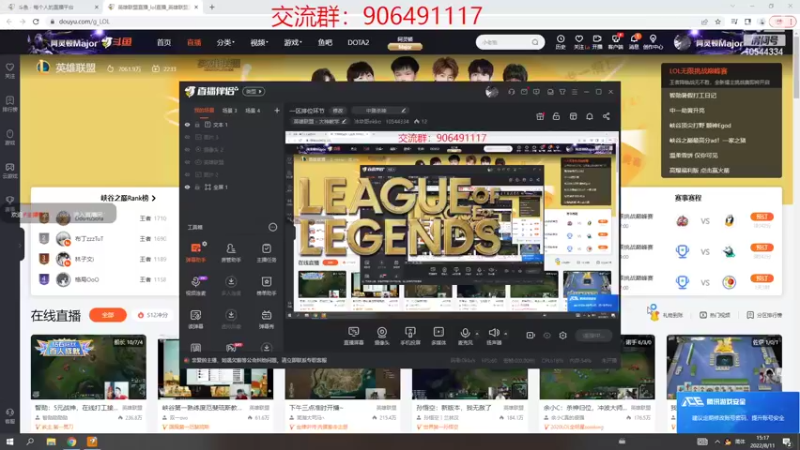Open 历史 history icon on Douyu header
Viewport: 800px width, 450px height.
(x=560, y=42)
